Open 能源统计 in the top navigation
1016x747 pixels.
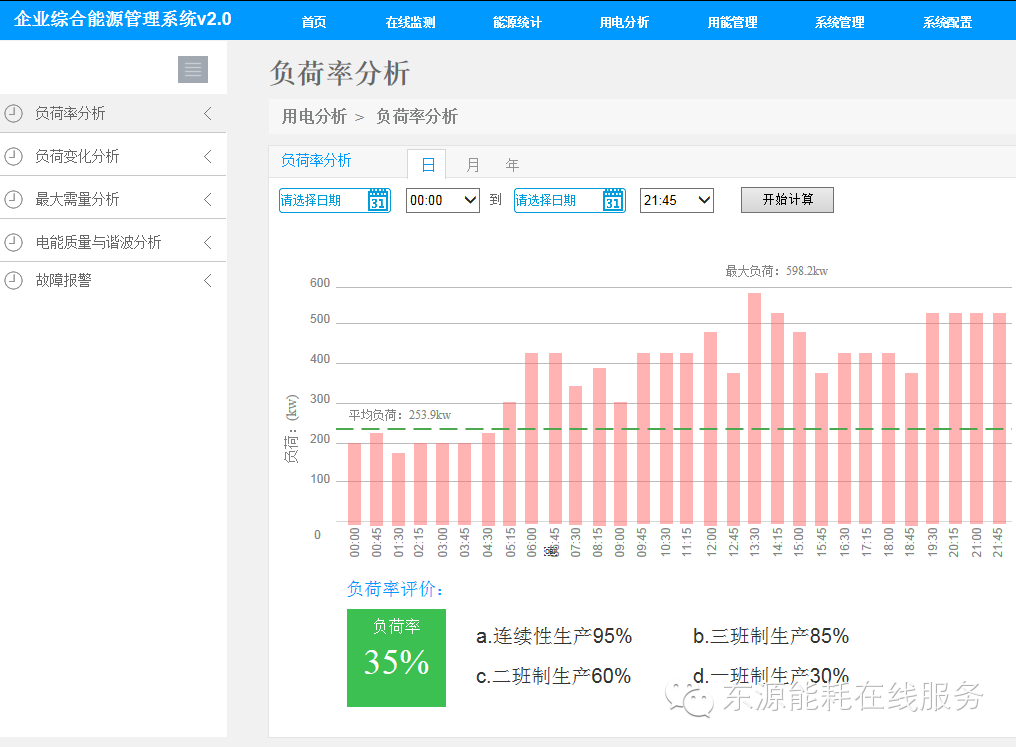517,22
